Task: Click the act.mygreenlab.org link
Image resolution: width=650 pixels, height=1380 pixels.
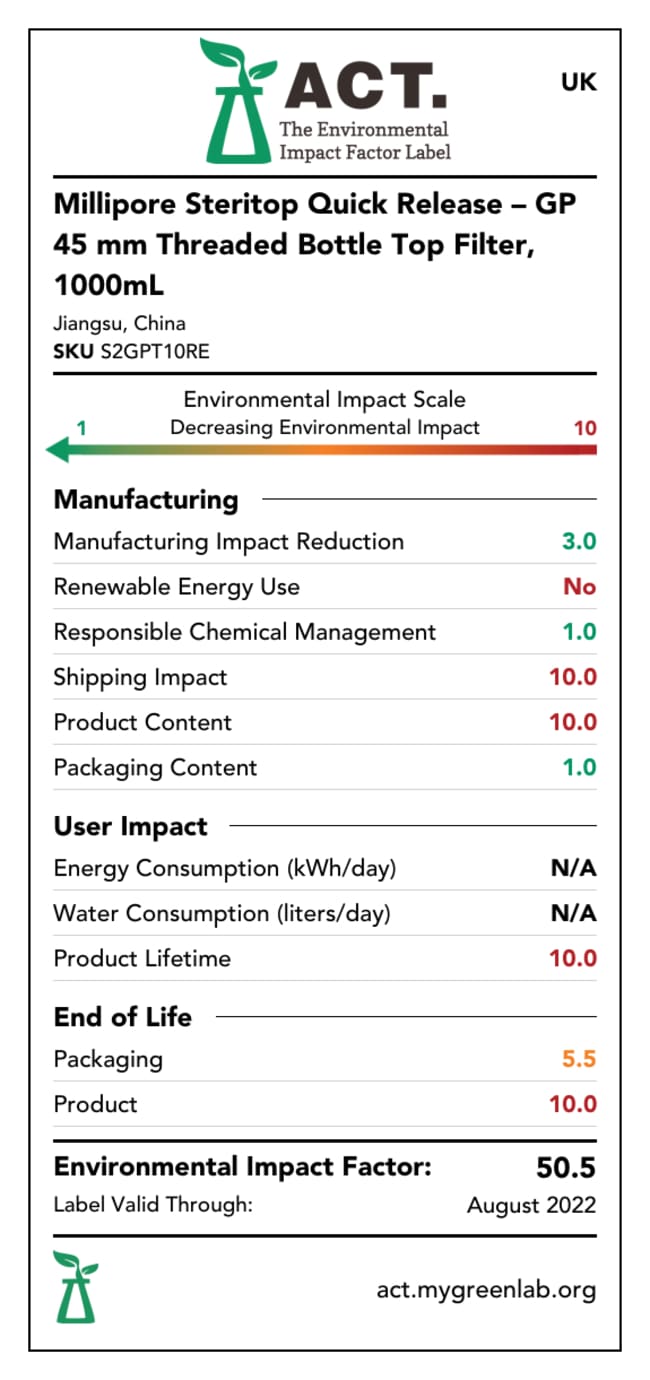Action: [486, 1289]
